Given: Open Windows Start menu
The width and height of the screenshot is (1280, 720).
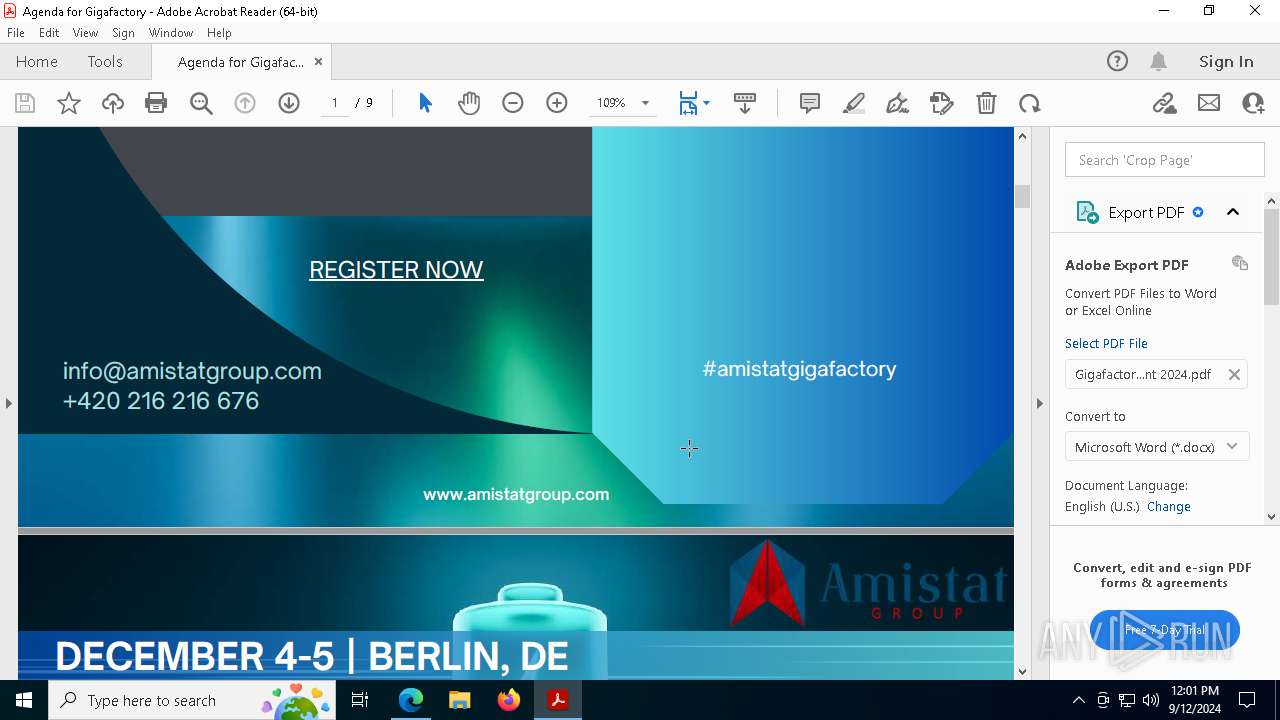Looking at the screenshot, I should (x=24, y=700).
